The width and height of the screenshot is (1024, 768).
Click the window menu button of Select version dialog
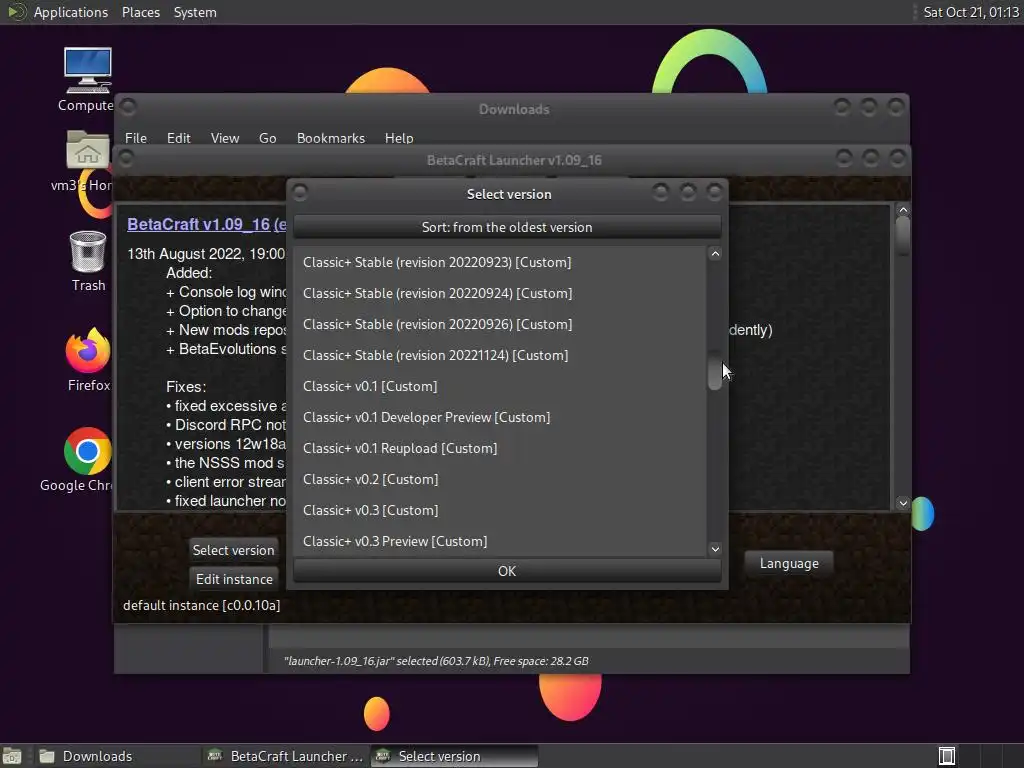tap(300, 193)
